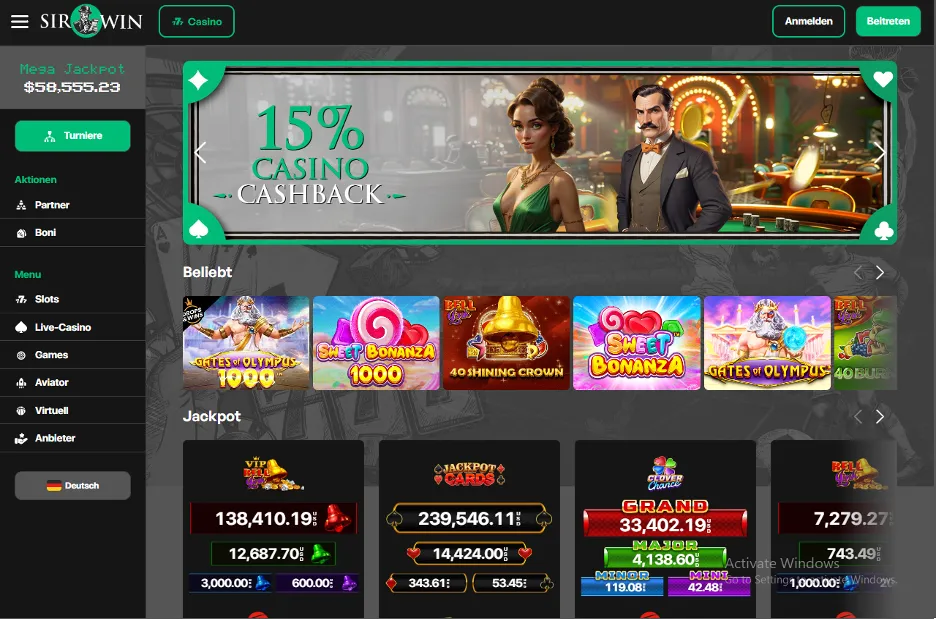Advance the Jackpot carousel to the right

[879, 417]
